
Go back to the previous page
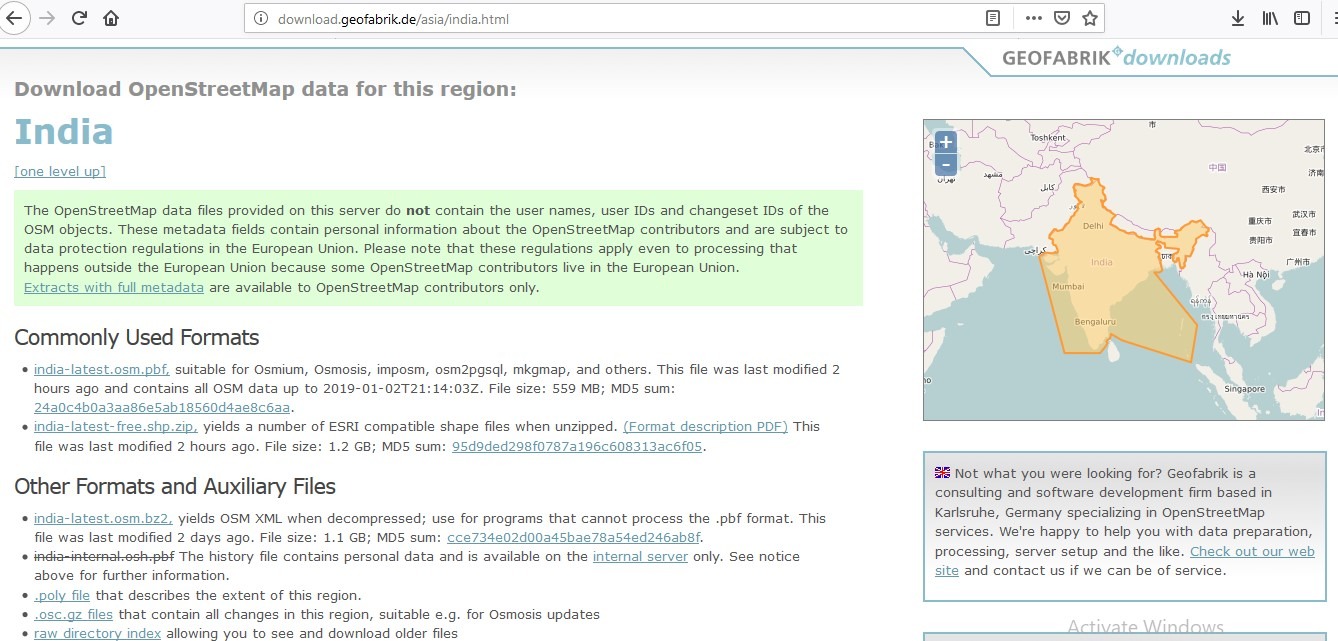click(x=13, y=18)
